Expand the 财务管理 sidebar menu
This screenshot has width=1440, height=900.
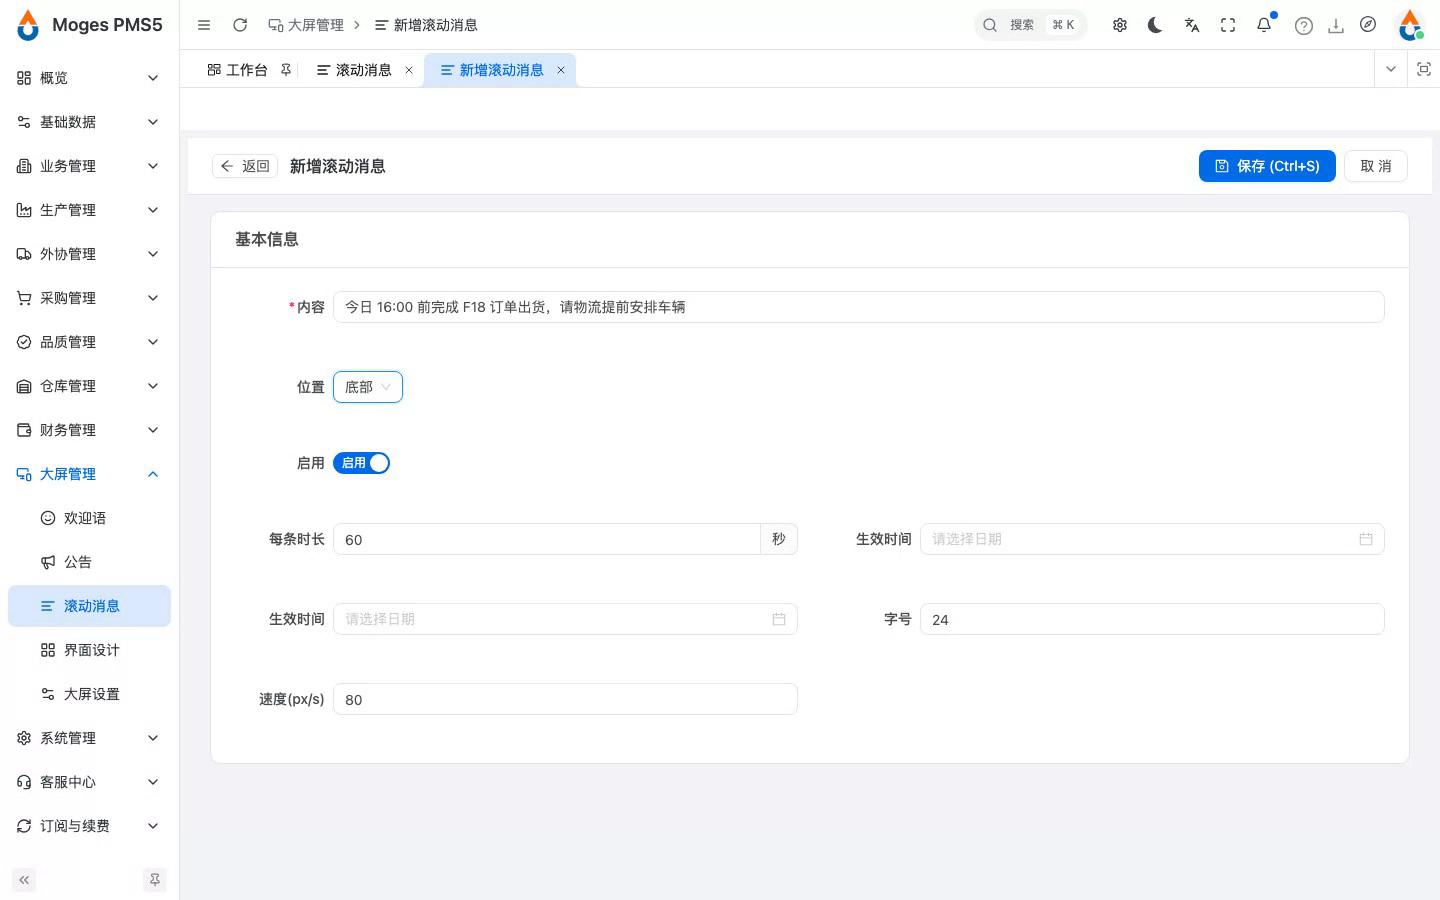[89, 430]
